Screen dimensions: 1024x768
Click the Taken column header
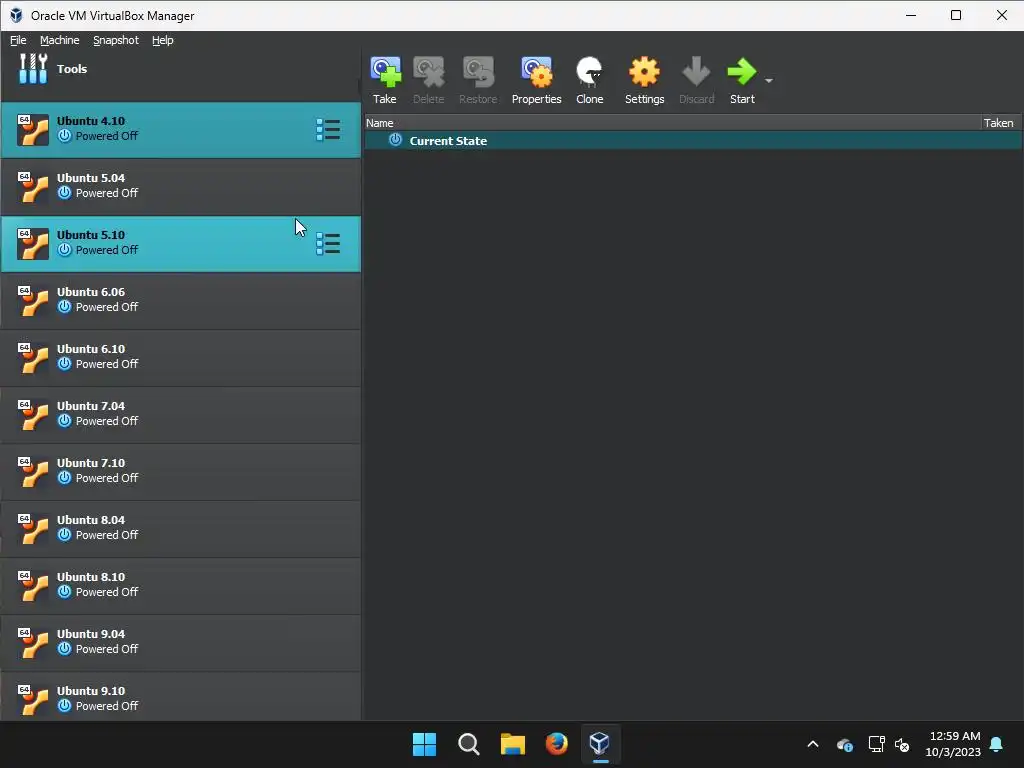point(1001,123)
